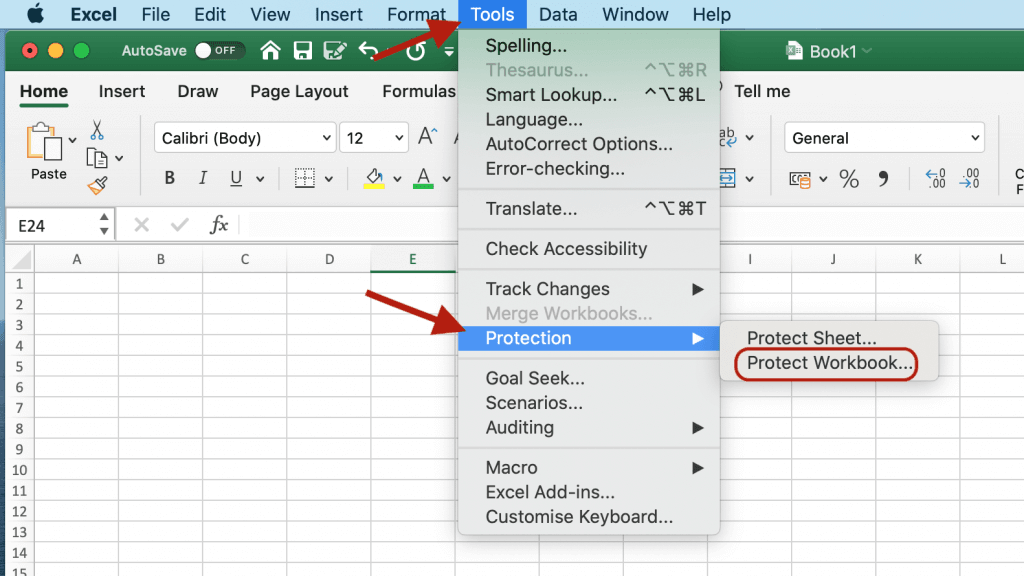1024x576 pixels.
Task: Click the Increase Decimal icon
Action: point(936,179)
